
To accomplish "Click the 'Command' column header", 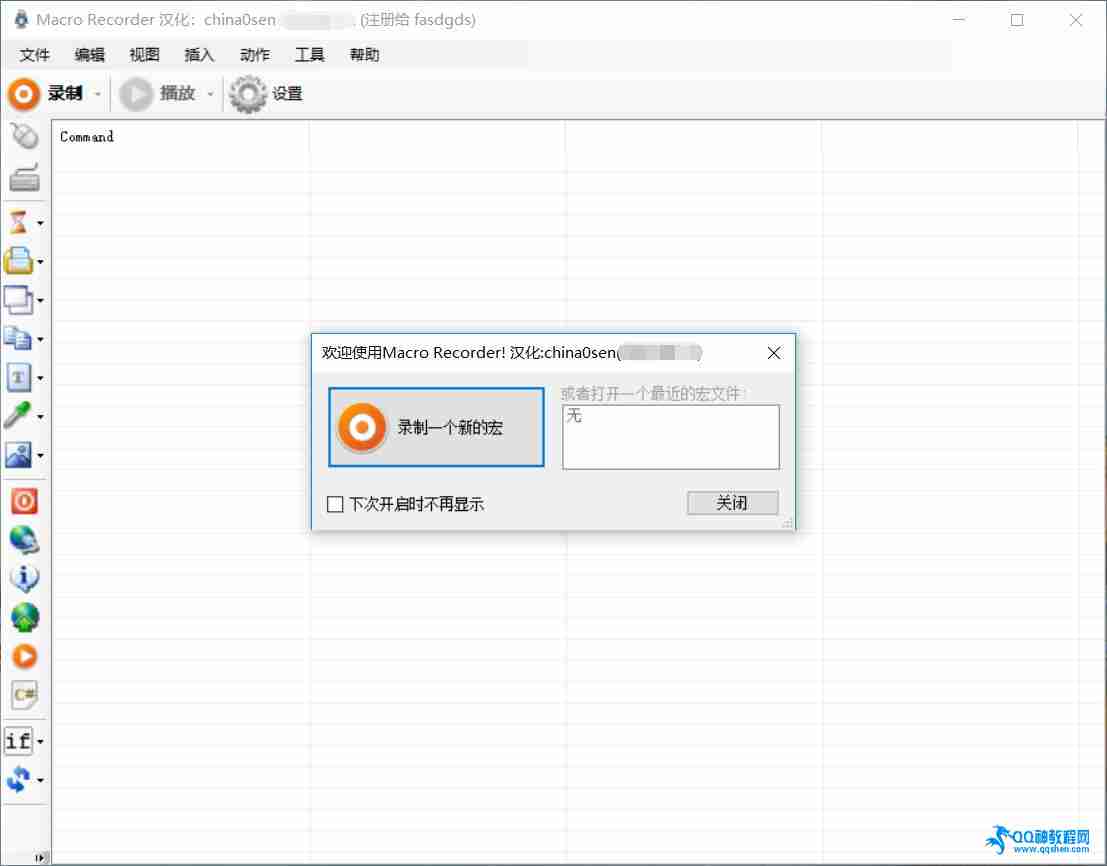I will click(x=86, y=137).
